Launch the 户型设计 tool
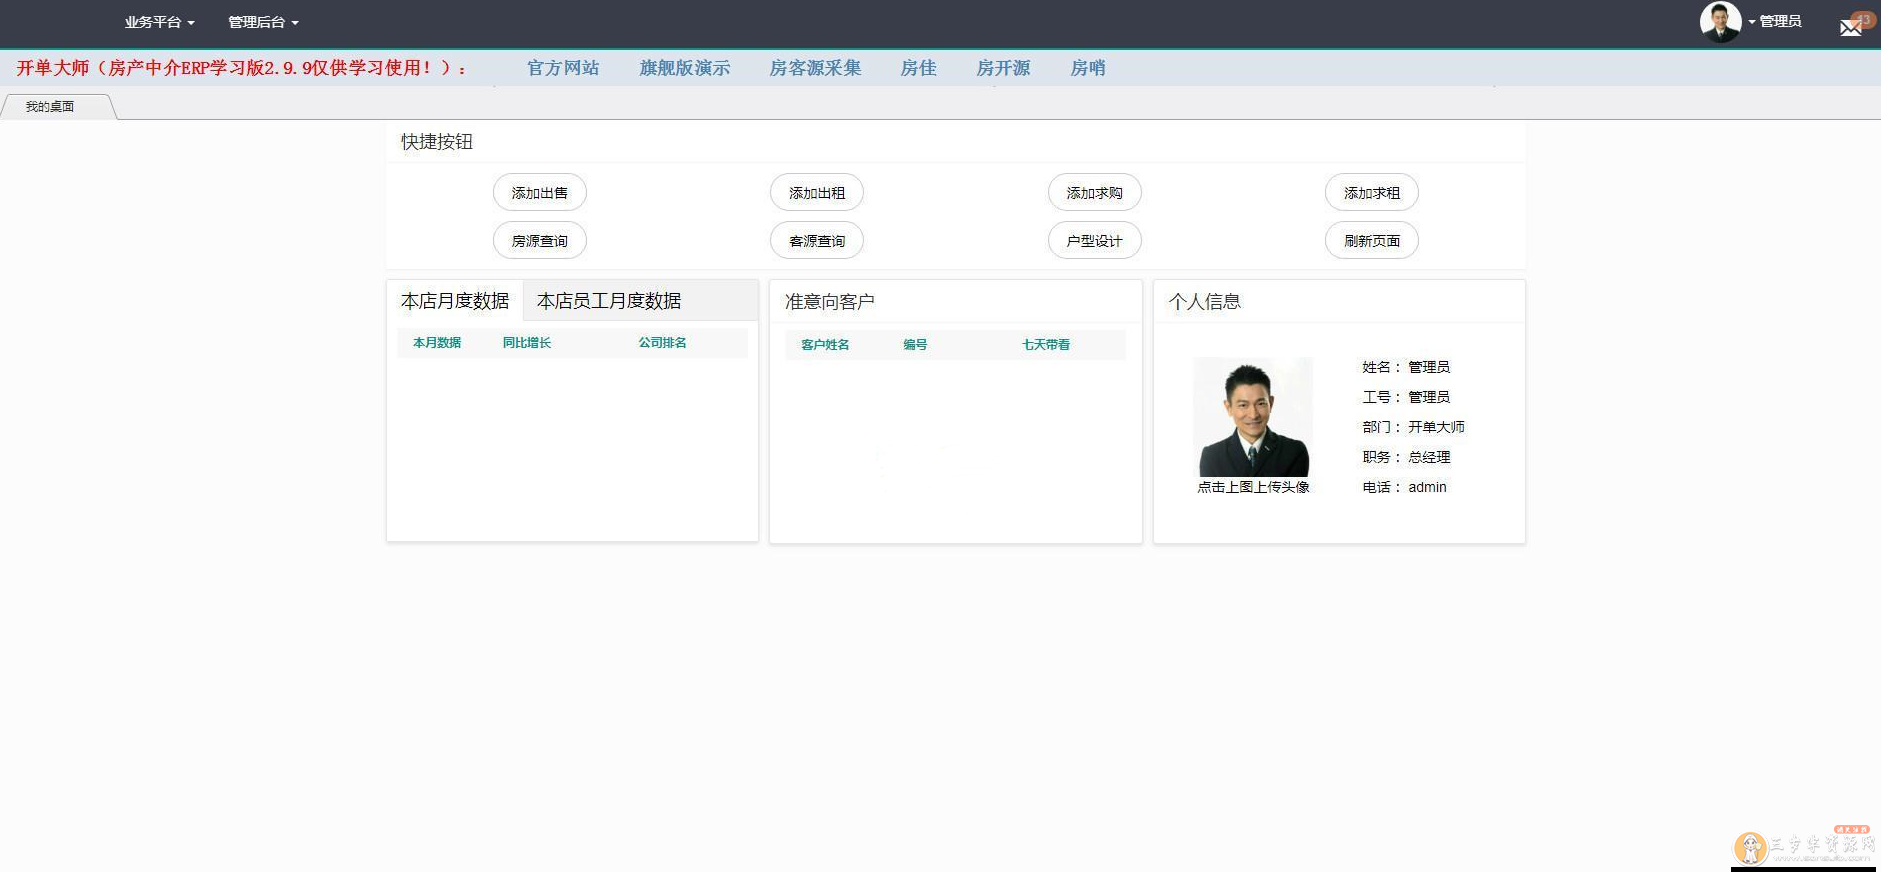Viewport: 1881px width, 872px height. coord(1094,241)
